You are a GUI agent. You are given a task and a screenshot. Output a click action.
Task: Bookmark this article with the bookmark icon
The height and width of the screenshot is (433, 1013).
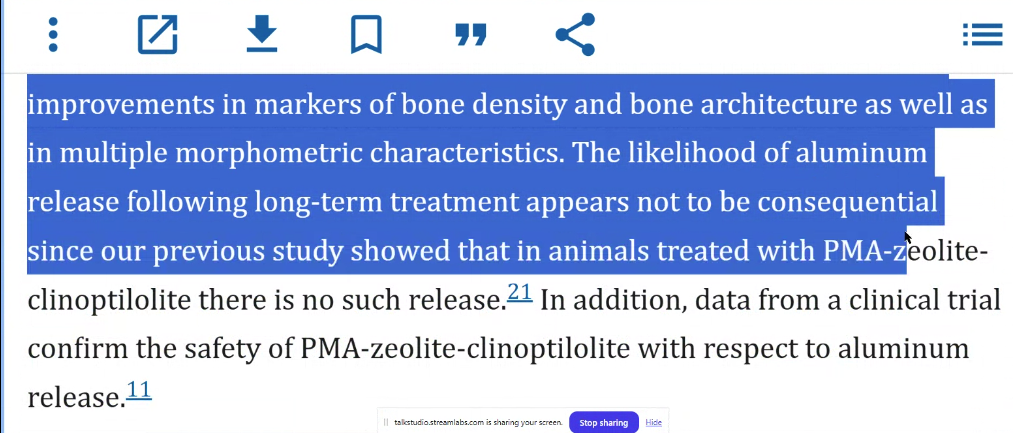[x=366, y=35]
